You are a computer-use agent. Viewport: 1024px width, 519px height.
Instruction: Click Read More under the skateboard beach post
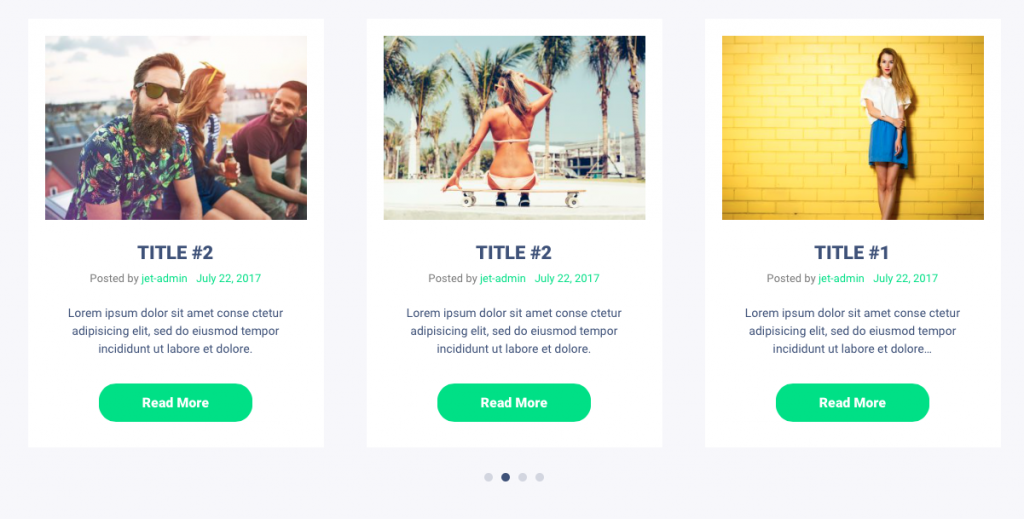(514, 403)
